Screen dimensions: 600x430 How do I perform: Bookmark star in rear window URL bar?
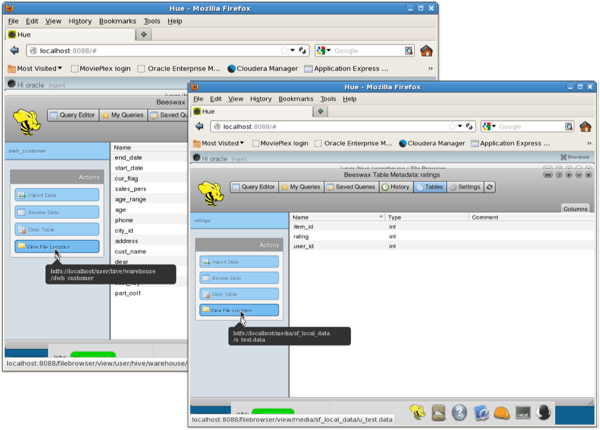coord(284,50)
